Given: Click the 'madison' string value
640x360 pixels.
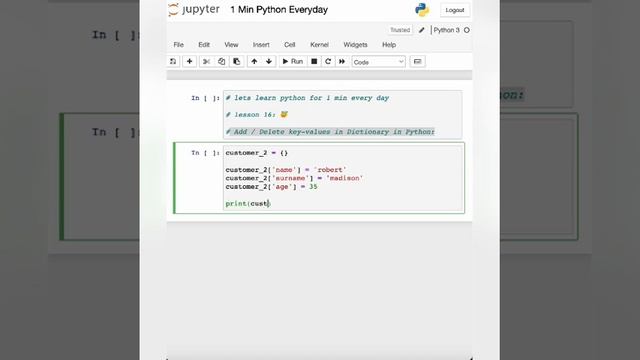Looking at the screenshot, I should coord(344,178).
